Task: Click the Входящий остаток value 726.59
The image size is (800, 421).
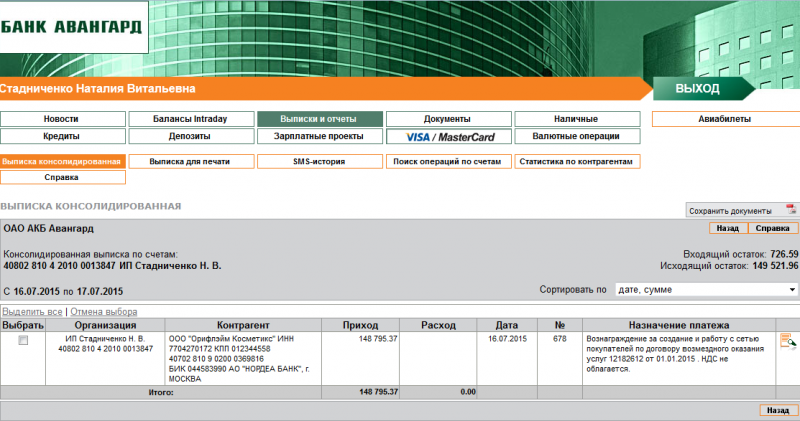Action: (x=784, y=254)
